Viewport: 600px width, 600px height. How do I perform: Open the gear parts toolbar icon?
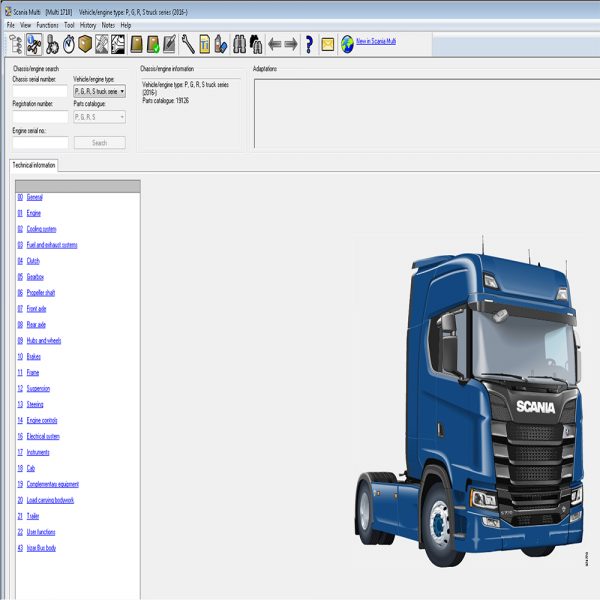point(52,44)
